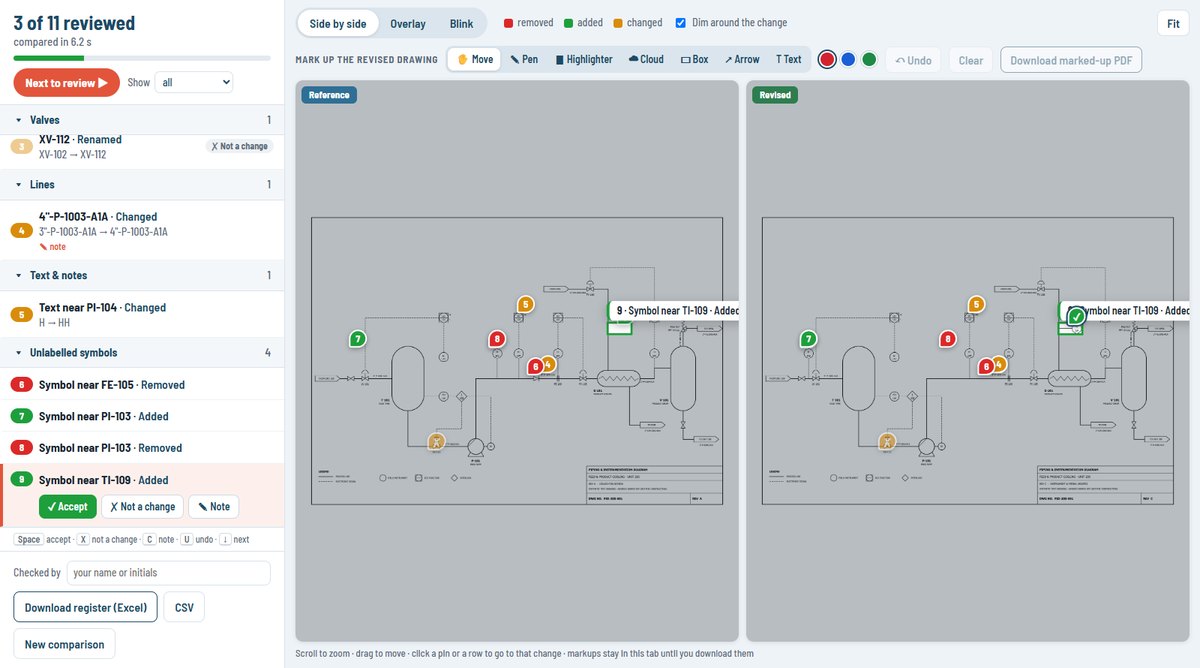The width and height of the screenshot is (1200, 668).
Task: Select the Text markup tool
Action: click(789, 59)
